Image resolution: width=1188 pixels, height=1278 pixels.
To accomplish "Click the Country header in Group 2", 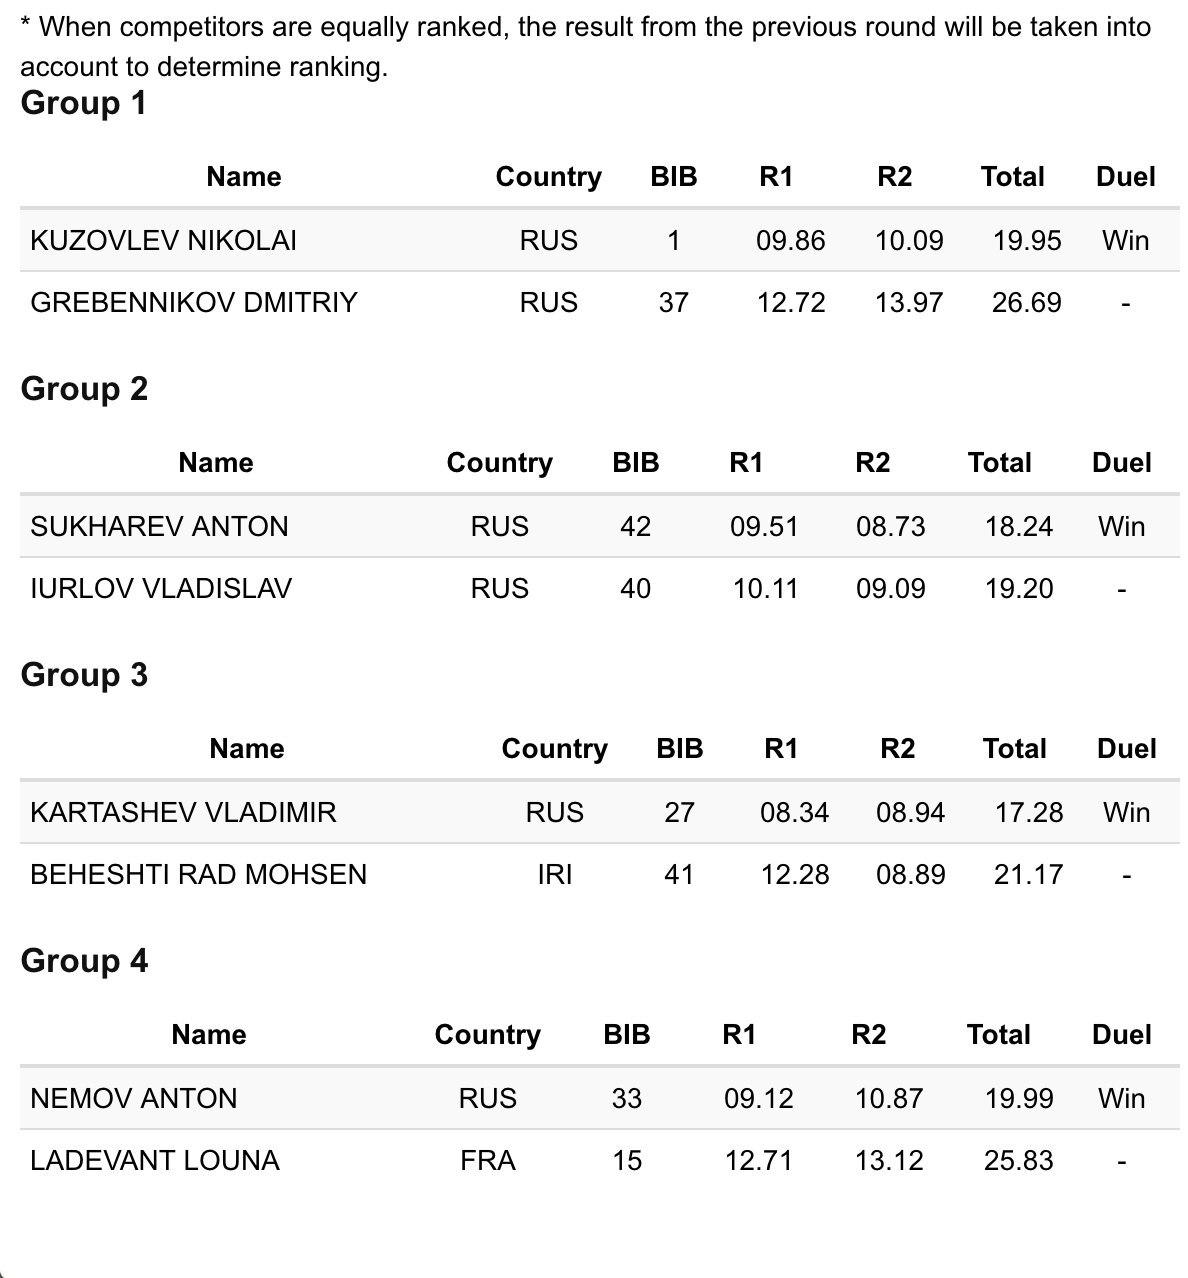I will point(499,463).
